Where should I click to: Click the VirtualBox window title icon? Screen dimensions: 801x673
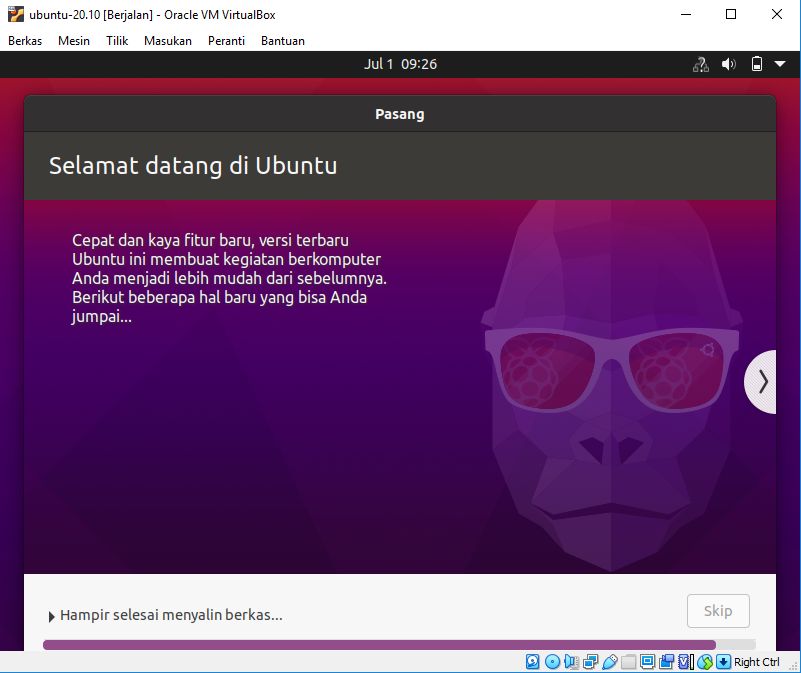coord(15,14)
